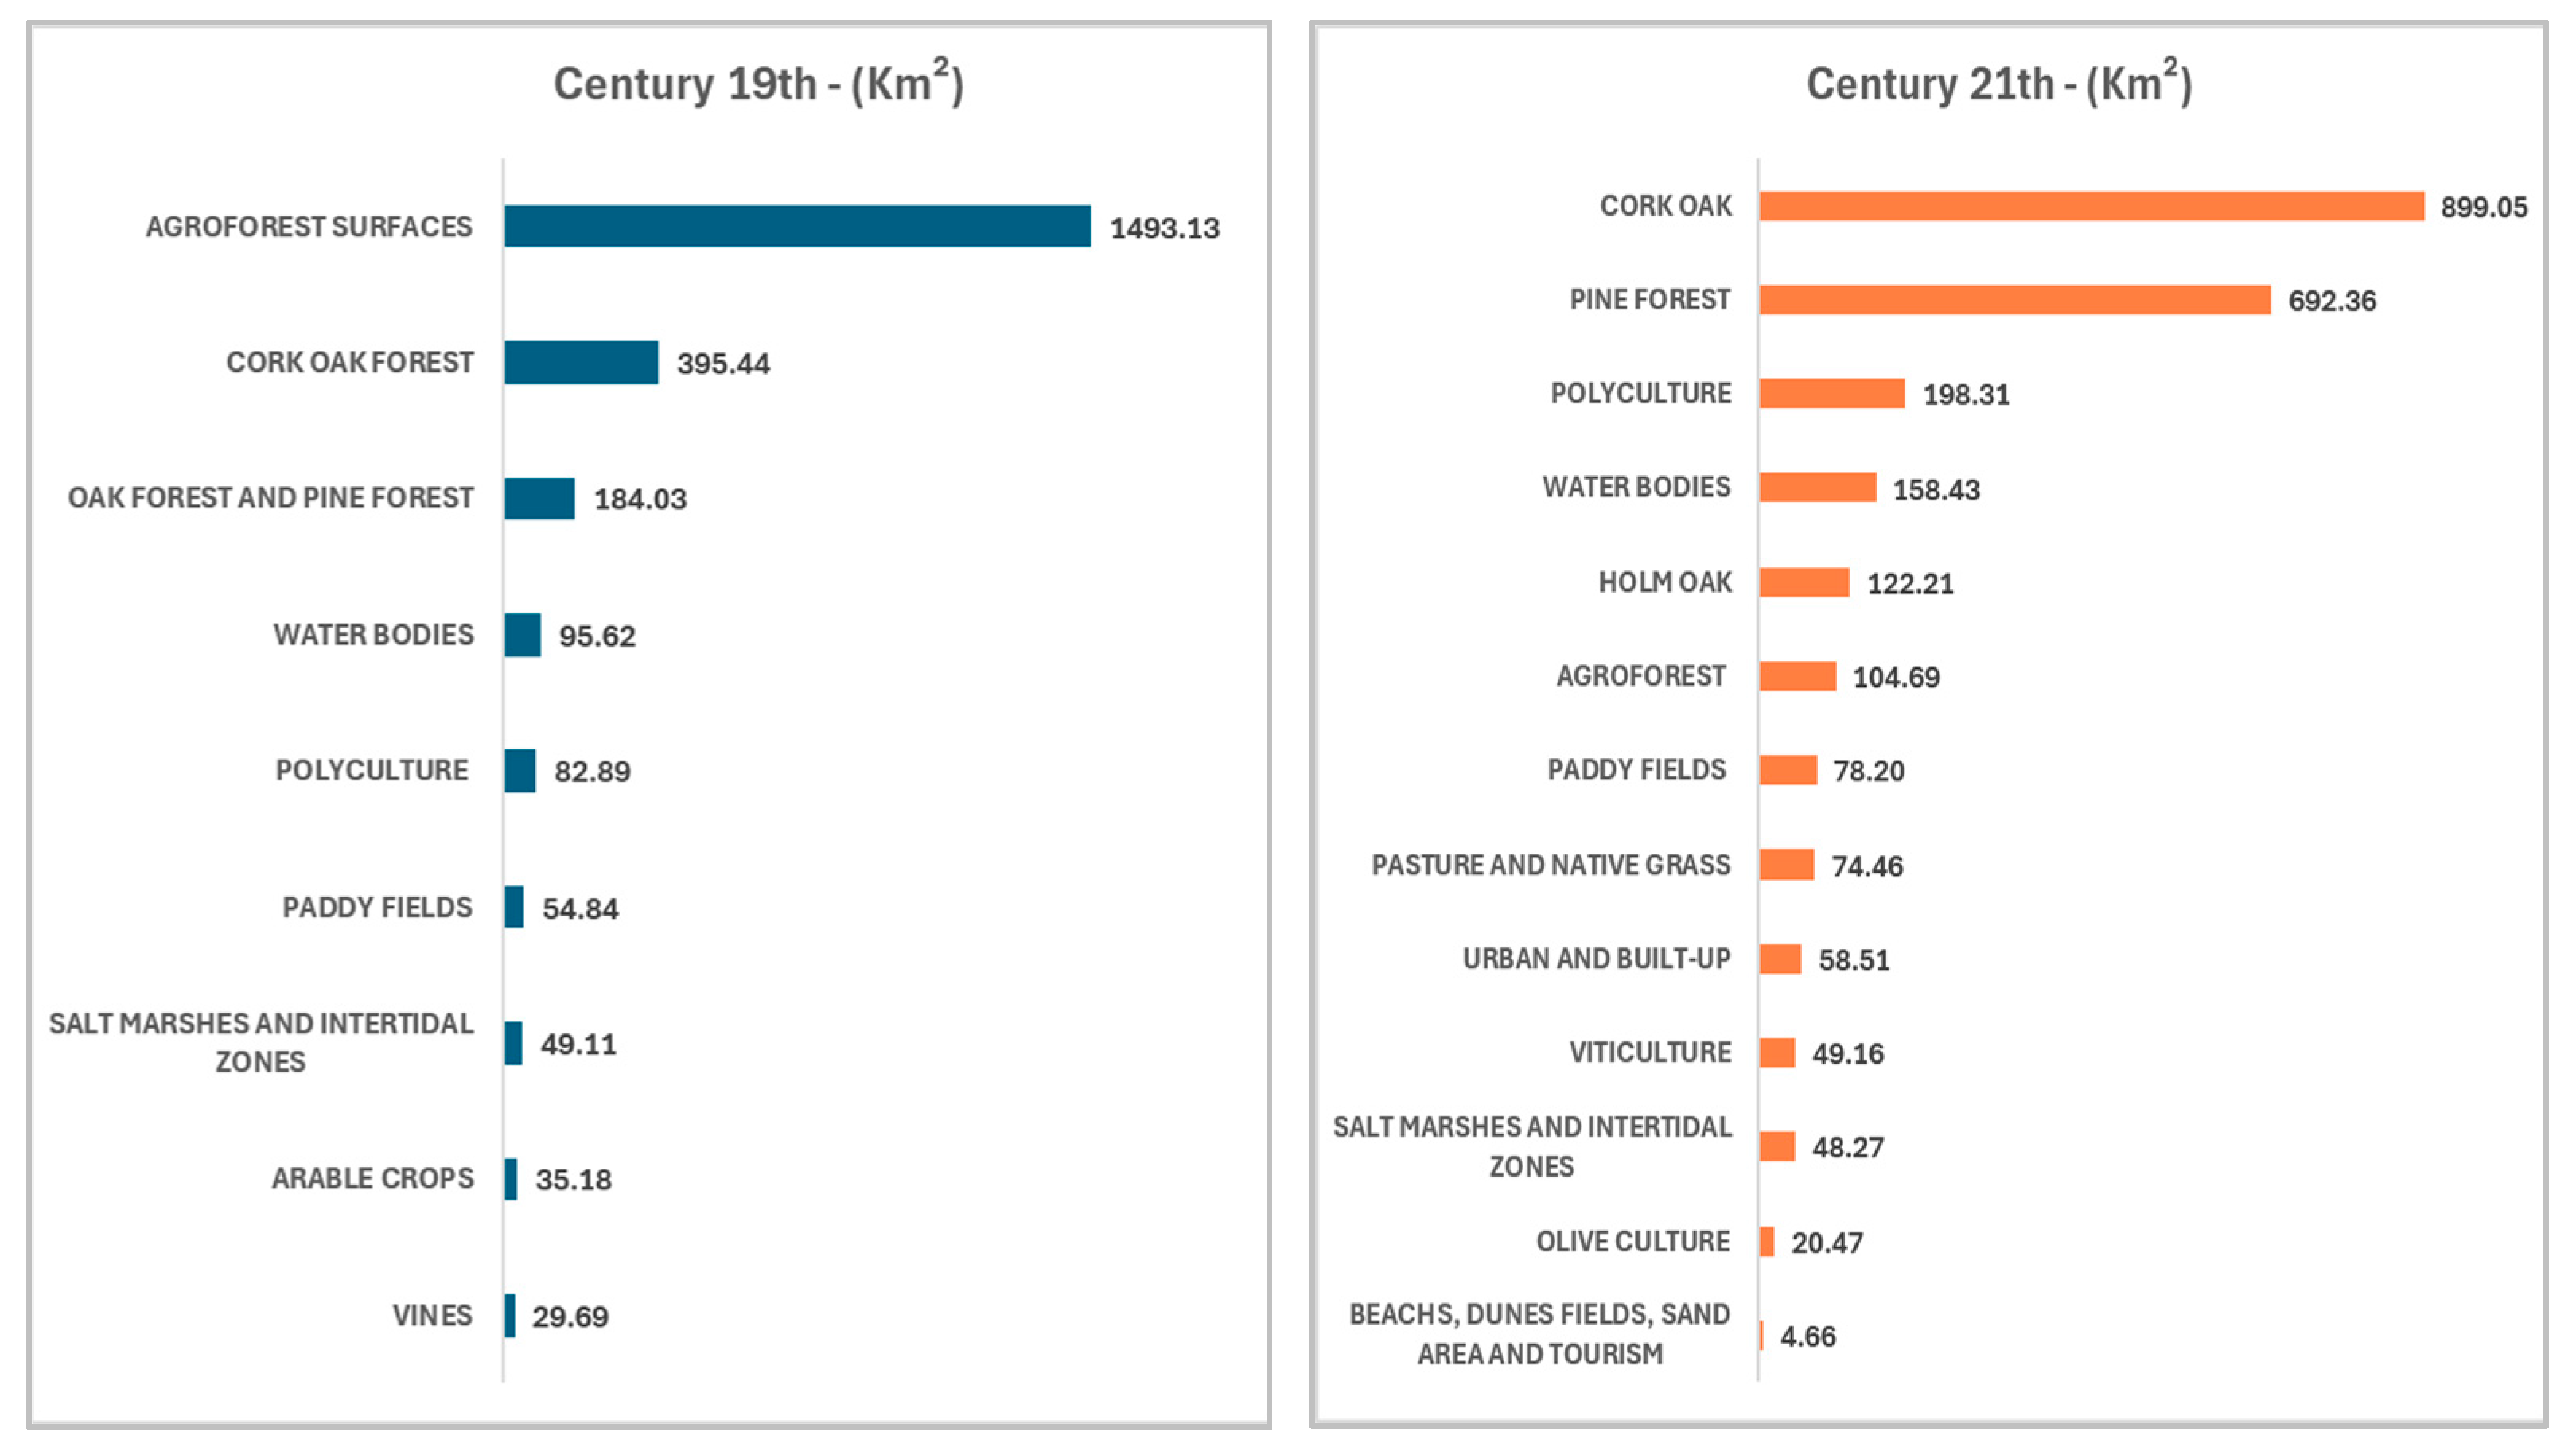The image size is (2576, 1455).
Task: Click the 1493.13 data label
Action: click(x=1164, y=228)
